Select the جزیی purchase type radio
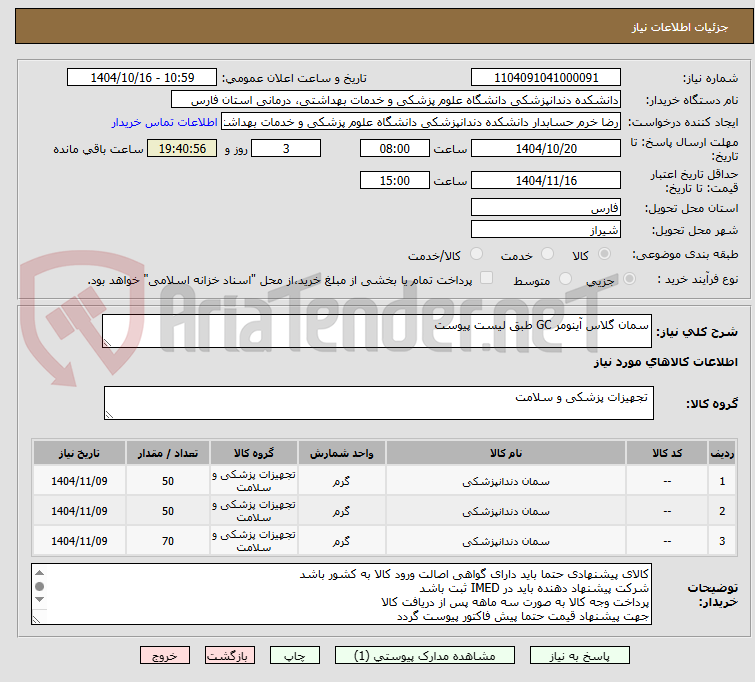This screenshot has height=682, width=755. (x=629, y=279)
